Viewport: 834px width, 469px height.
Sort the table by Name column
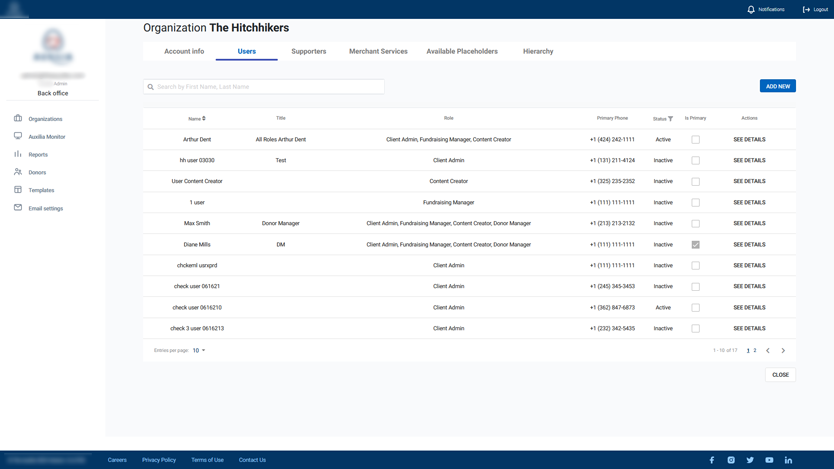click(x=204, y=119)
